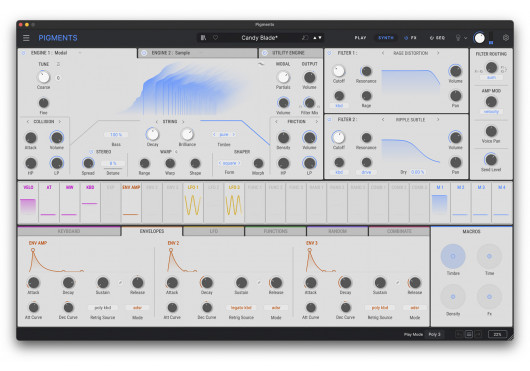Toggle the SEQ power icon in top bar
The height and width of the screenshot is (371, 530).
432,38
